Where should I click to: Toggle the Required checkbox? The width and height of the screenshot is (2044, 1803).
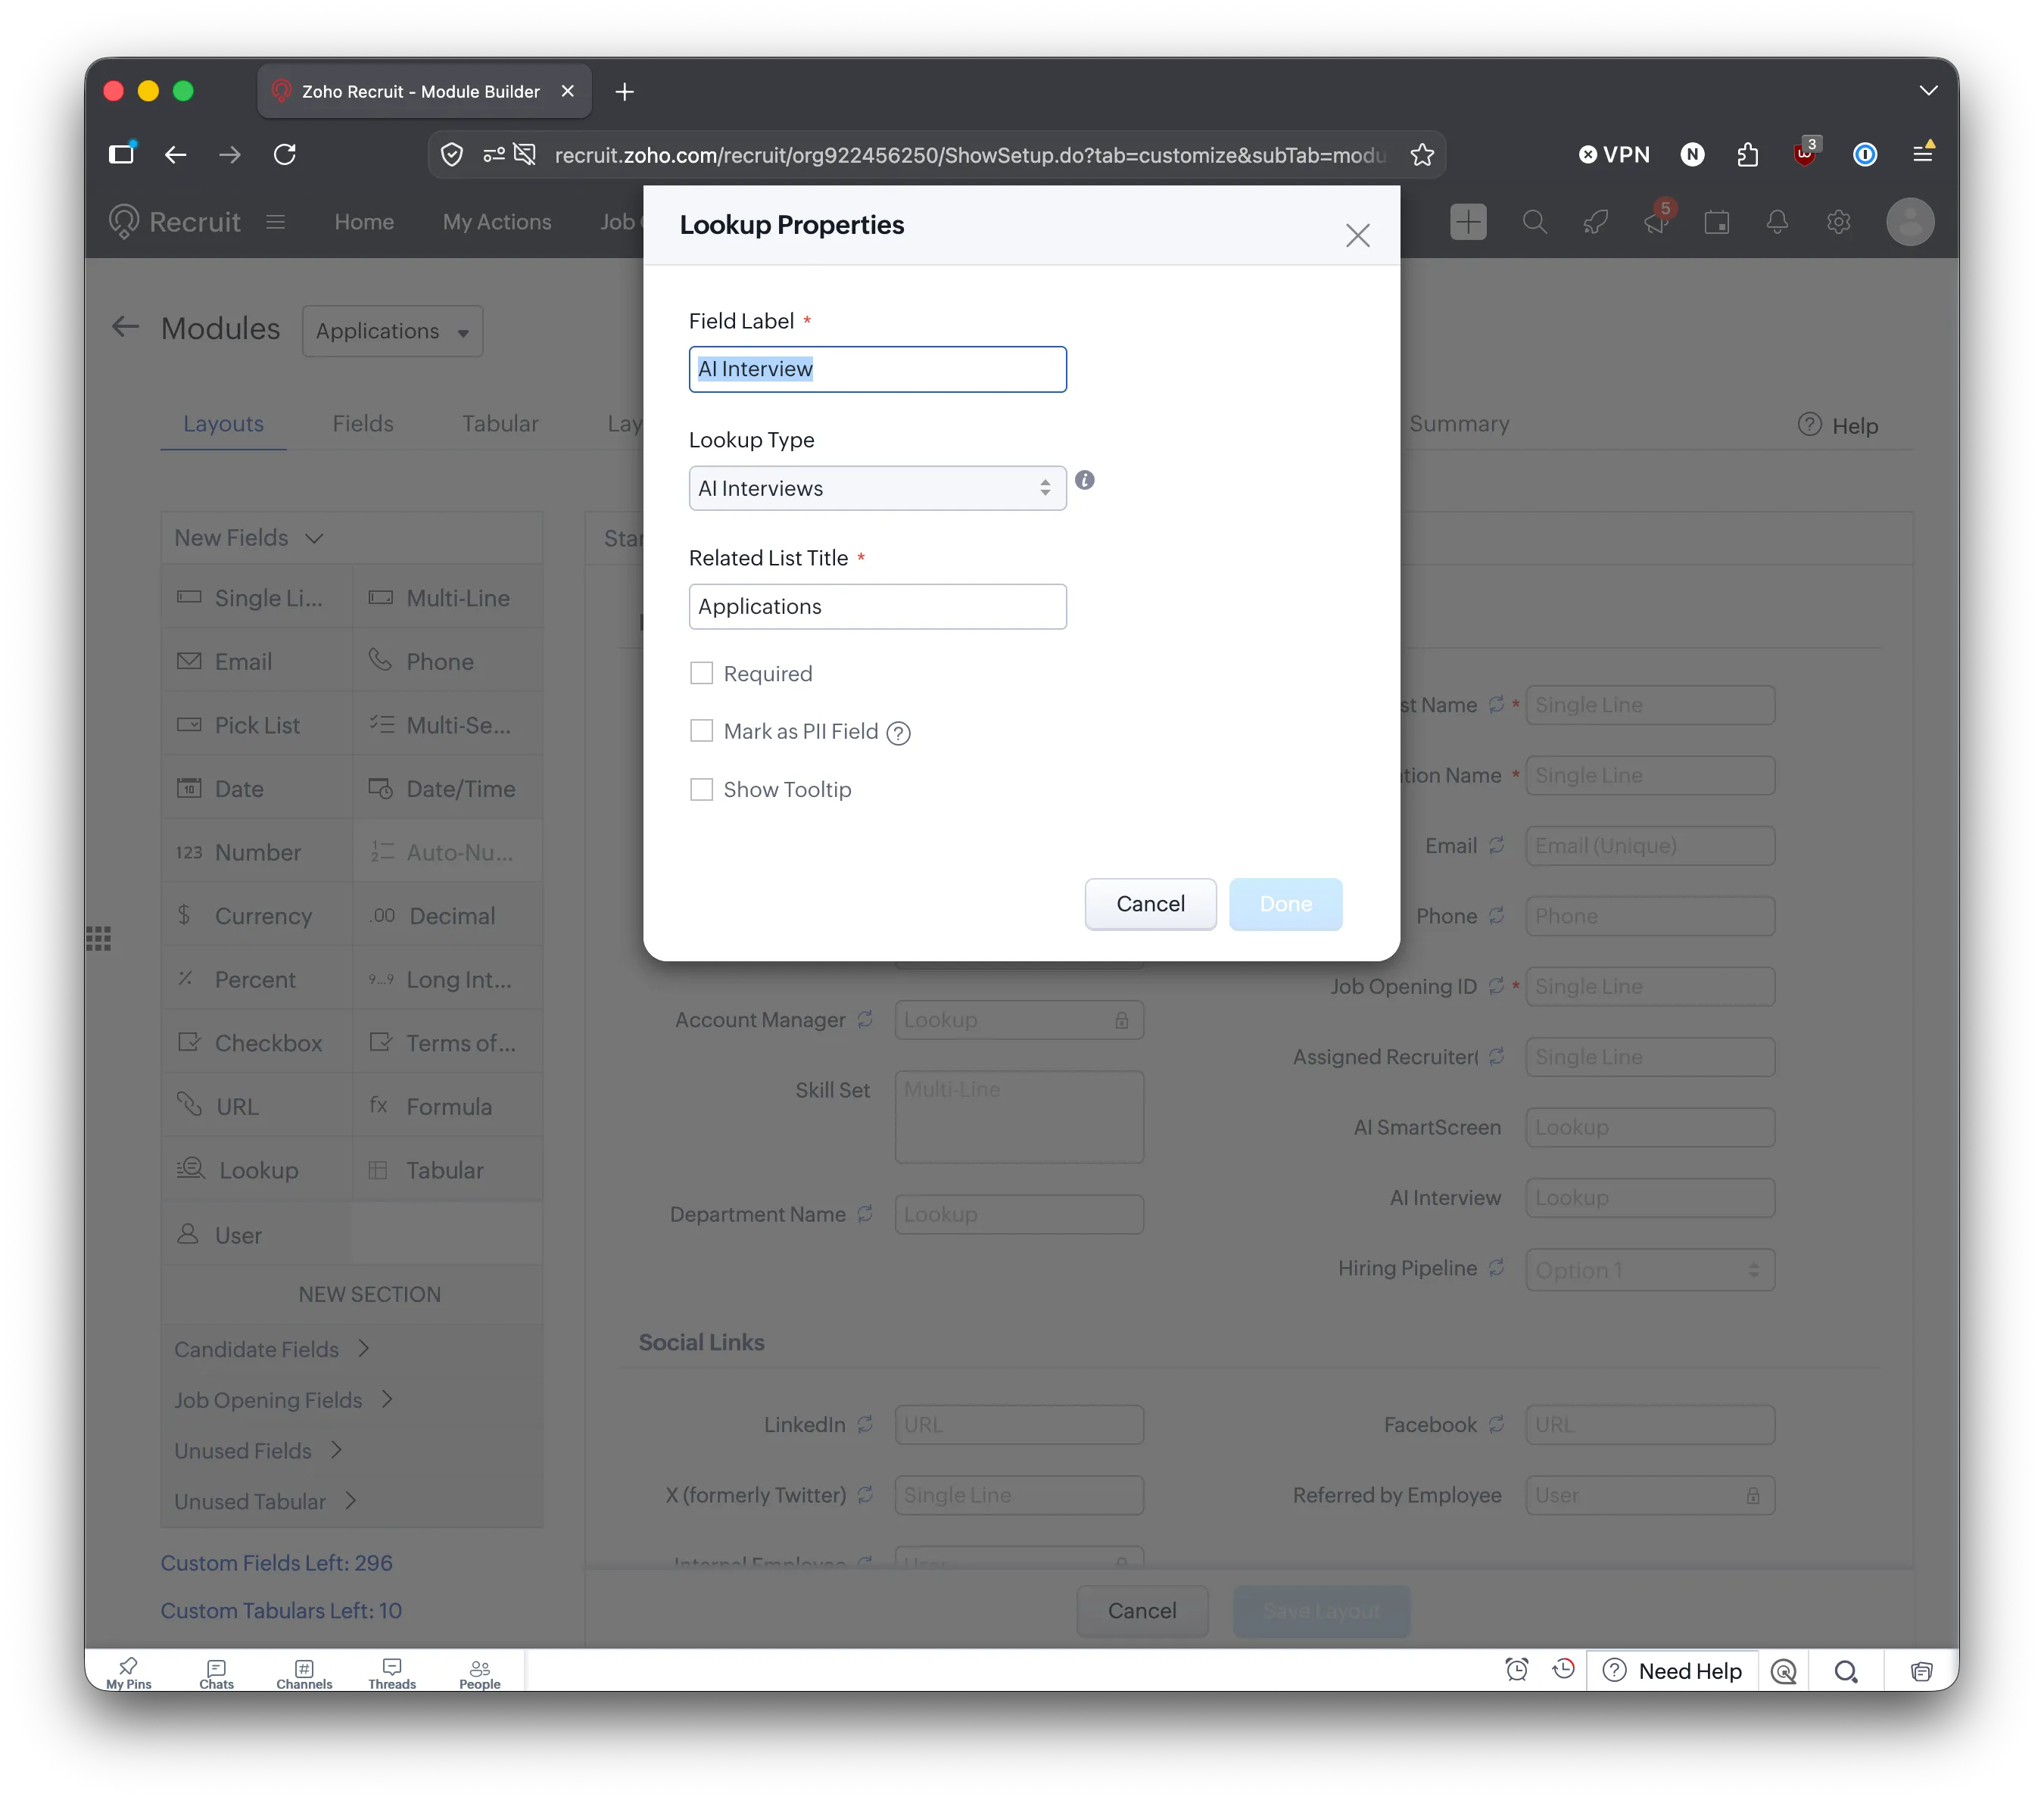pyautogui.click(x=701, y=674)
